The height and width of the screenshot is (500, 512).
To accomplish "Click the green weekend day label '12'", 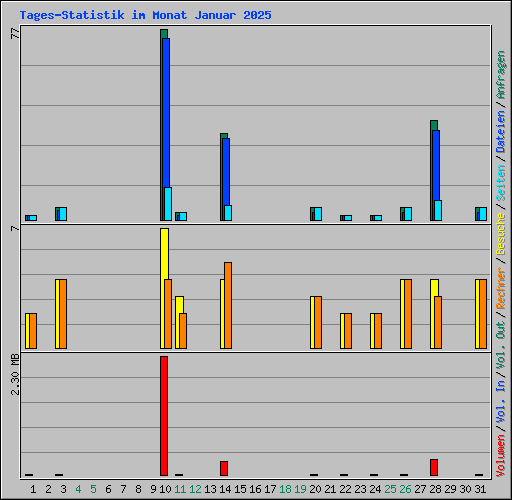I will (195, 489).
